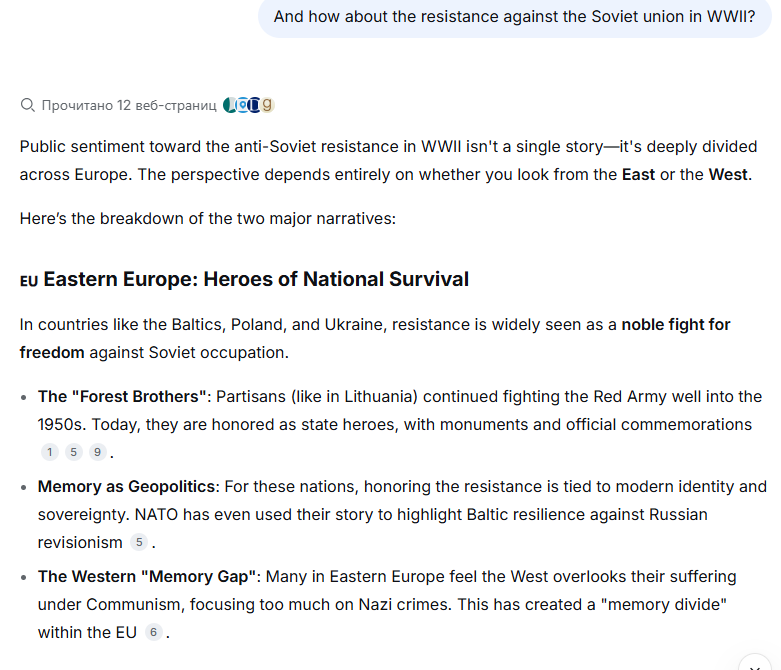This screenshot has width=781, height=670.
Task: Open citation 5 after "Russian revisionism"
Action: click(x=139, y=542)
